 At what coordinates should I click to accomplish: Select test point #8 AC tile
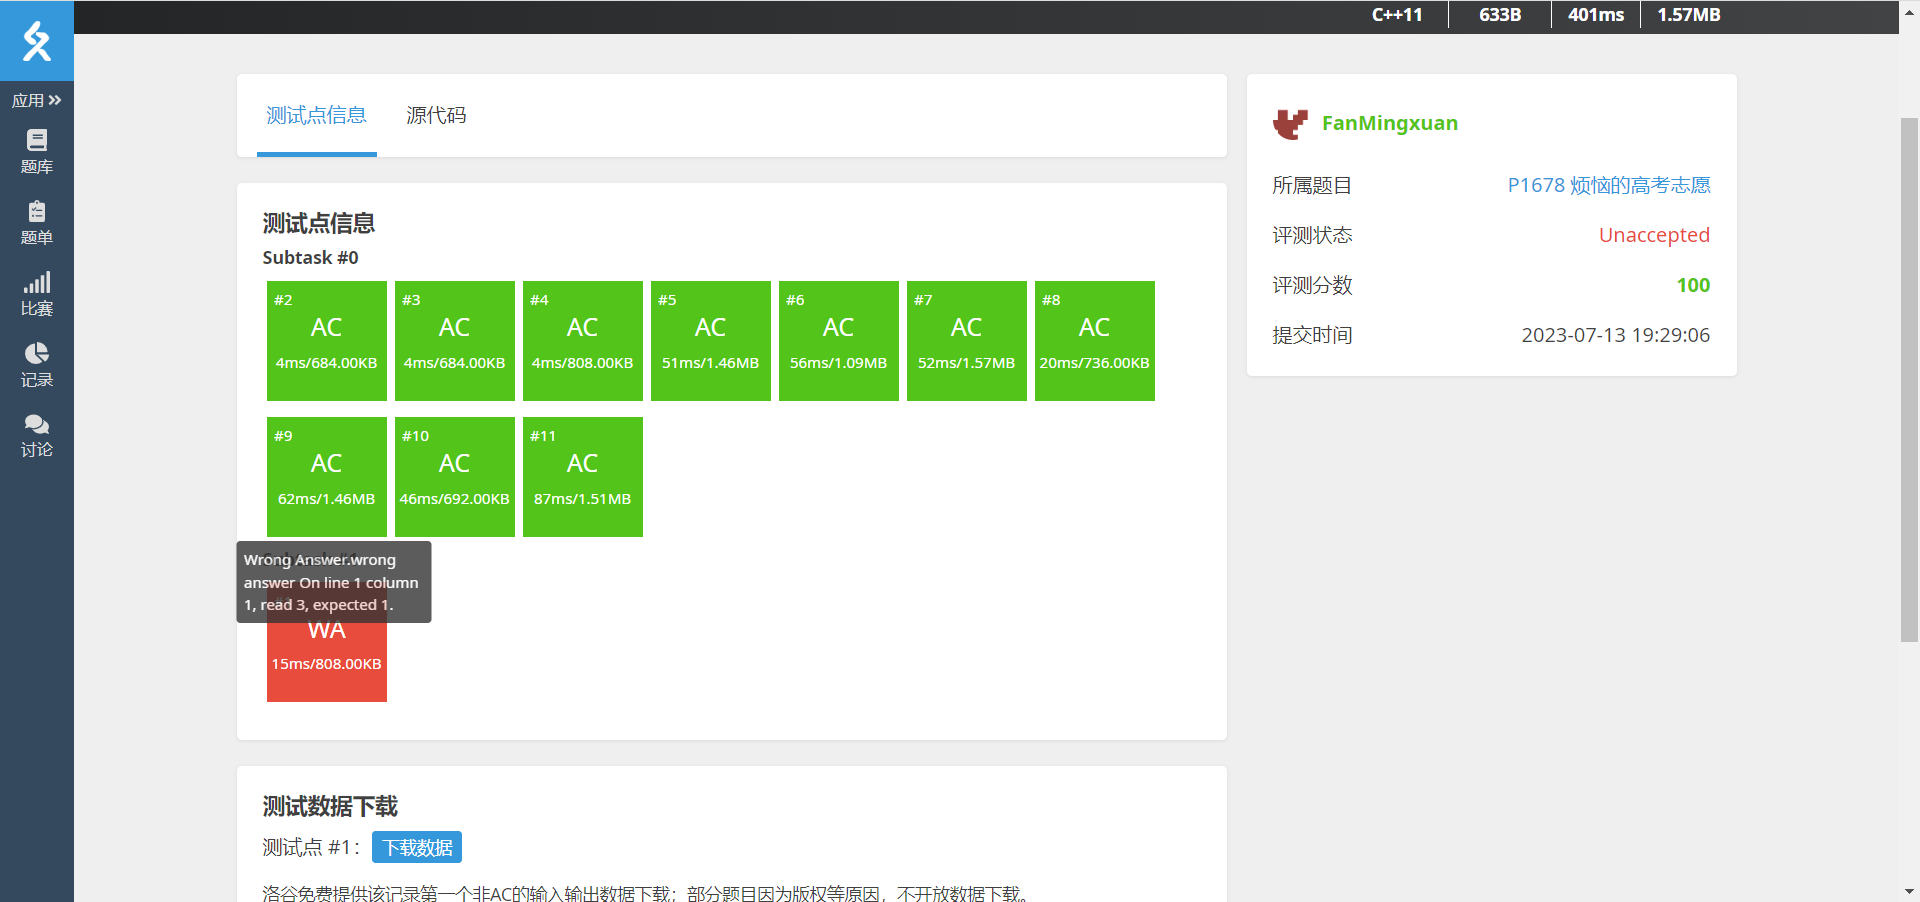(1095, 341)
